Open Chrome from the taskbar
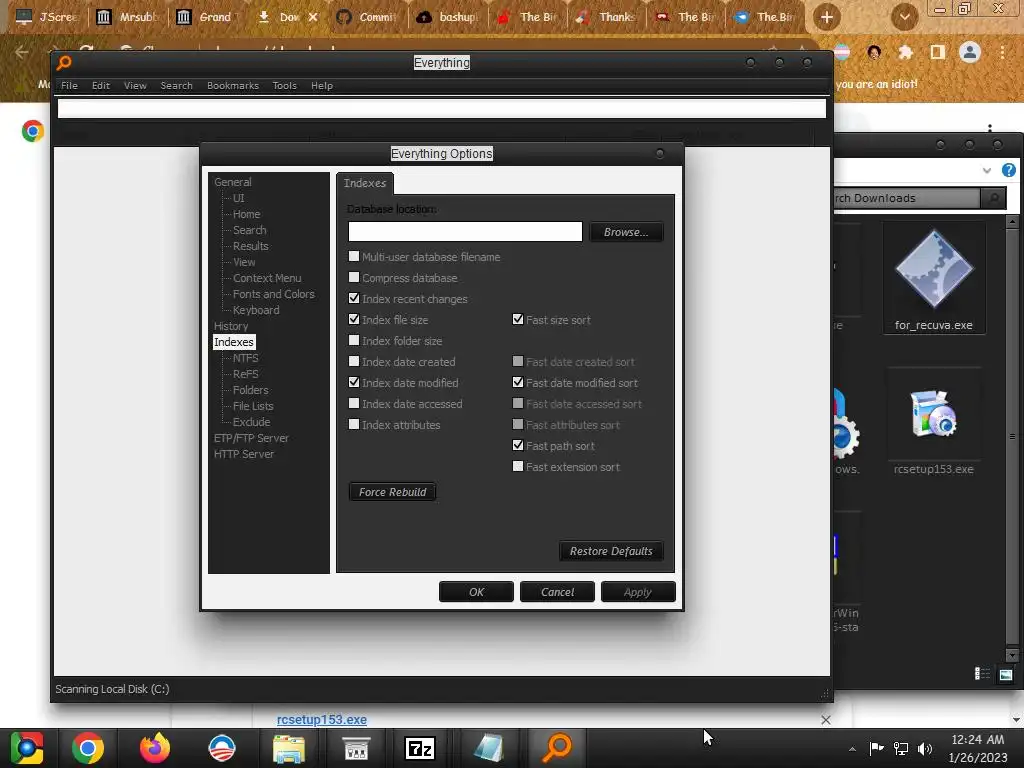 click(x=88, y=748)
